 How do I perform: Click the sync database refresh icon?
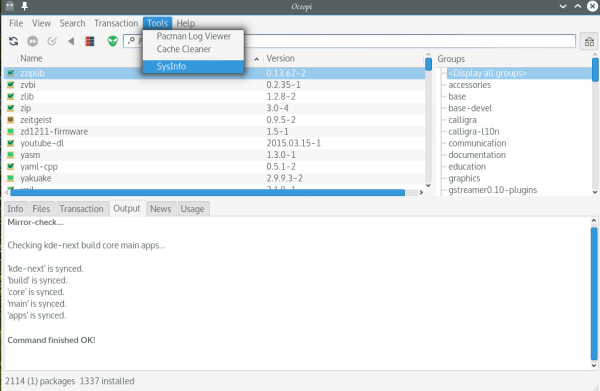(13, 41)
